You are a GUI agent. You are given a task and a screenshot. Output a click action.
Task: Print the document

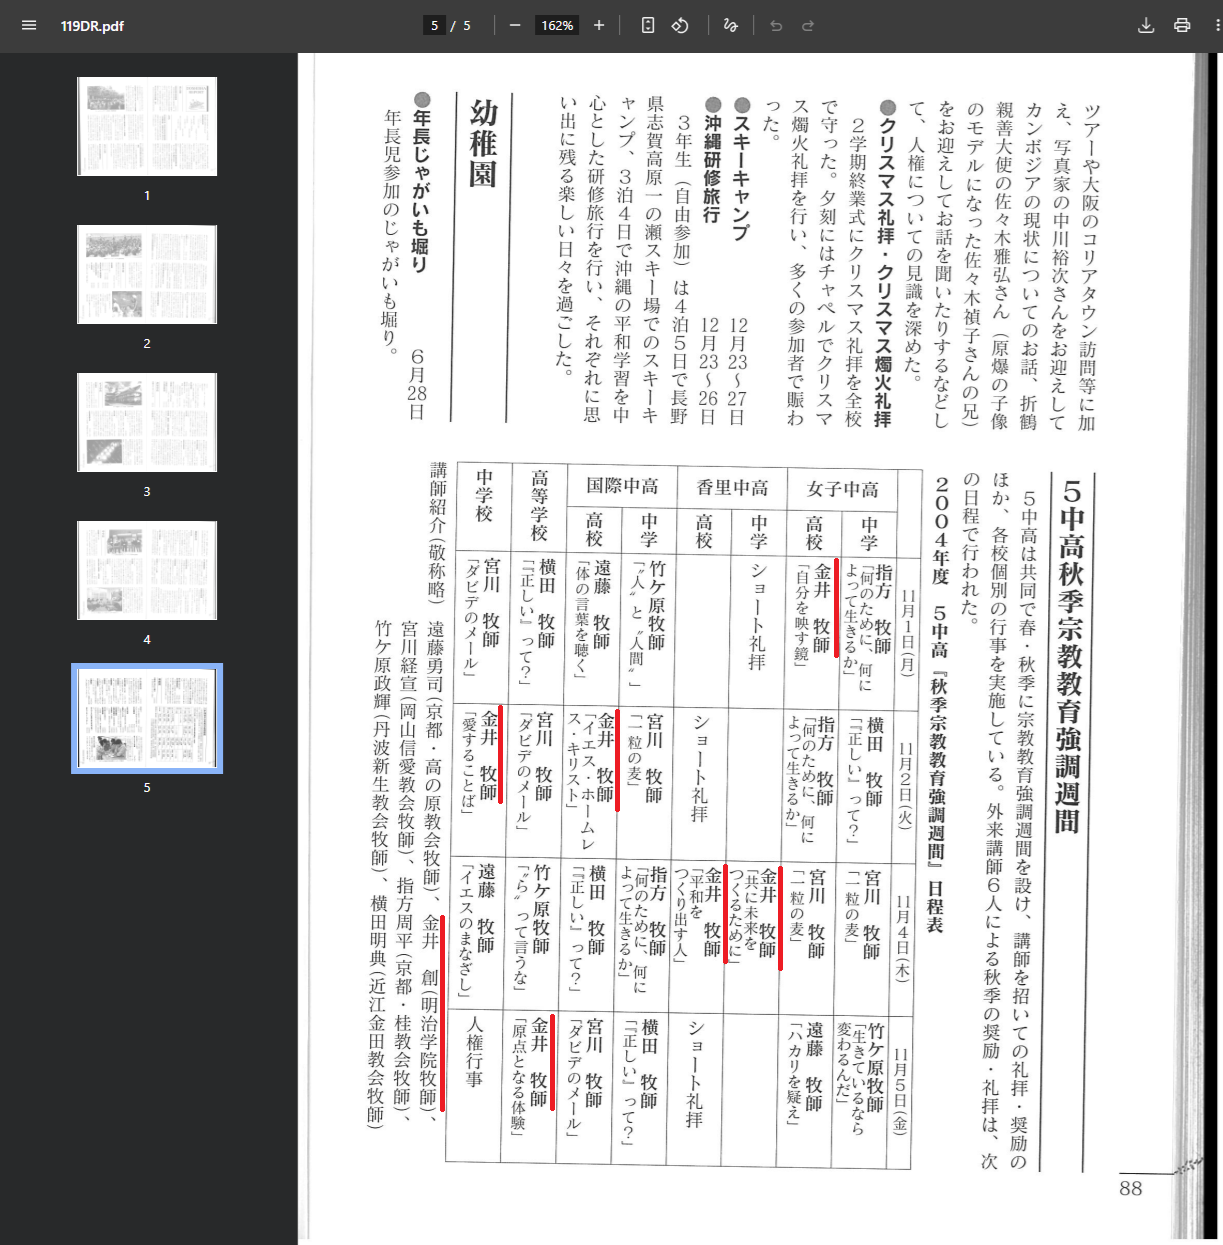tap(1182, 25)
